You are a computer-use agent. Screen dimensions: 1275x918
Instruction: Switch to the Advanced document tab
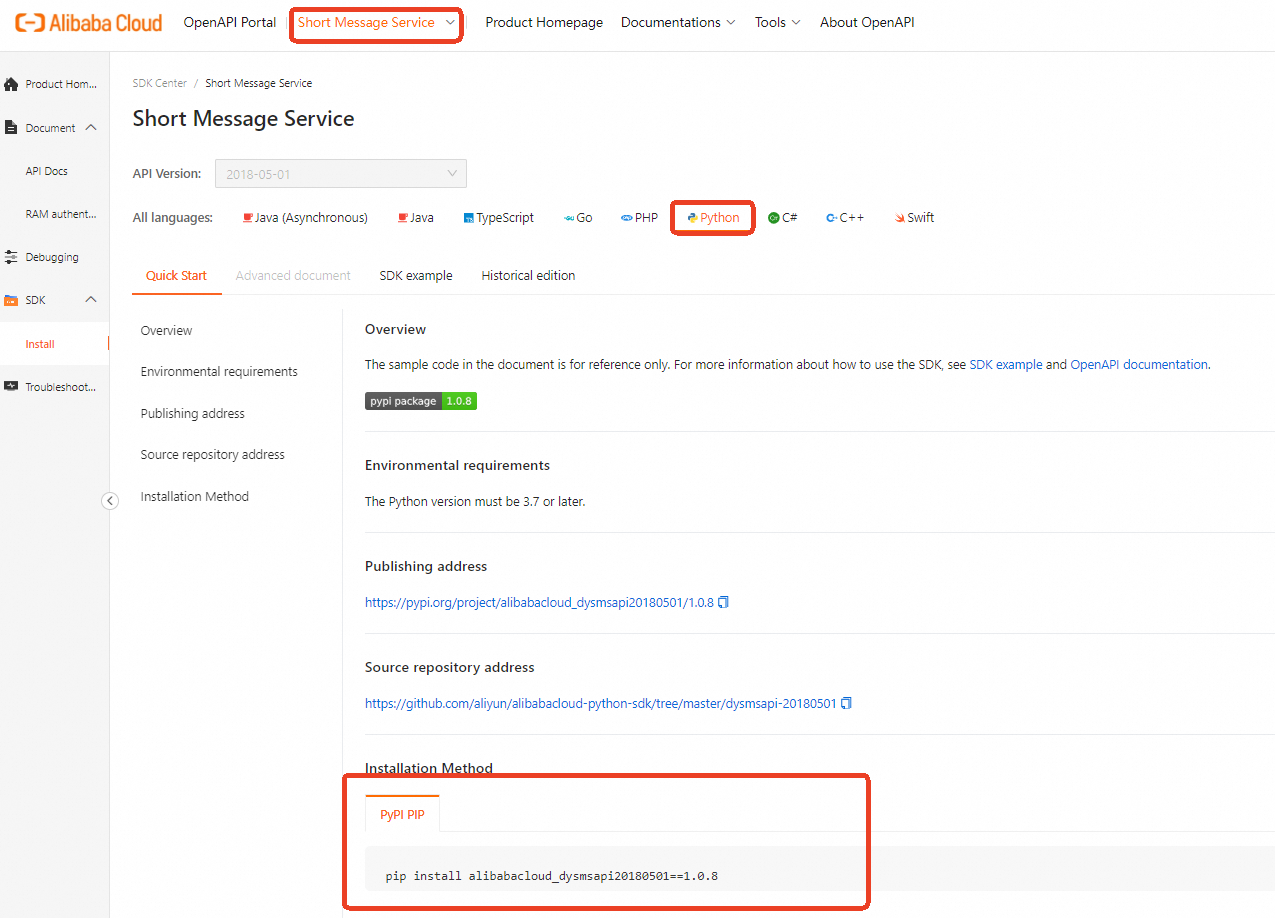coord(293,275)
